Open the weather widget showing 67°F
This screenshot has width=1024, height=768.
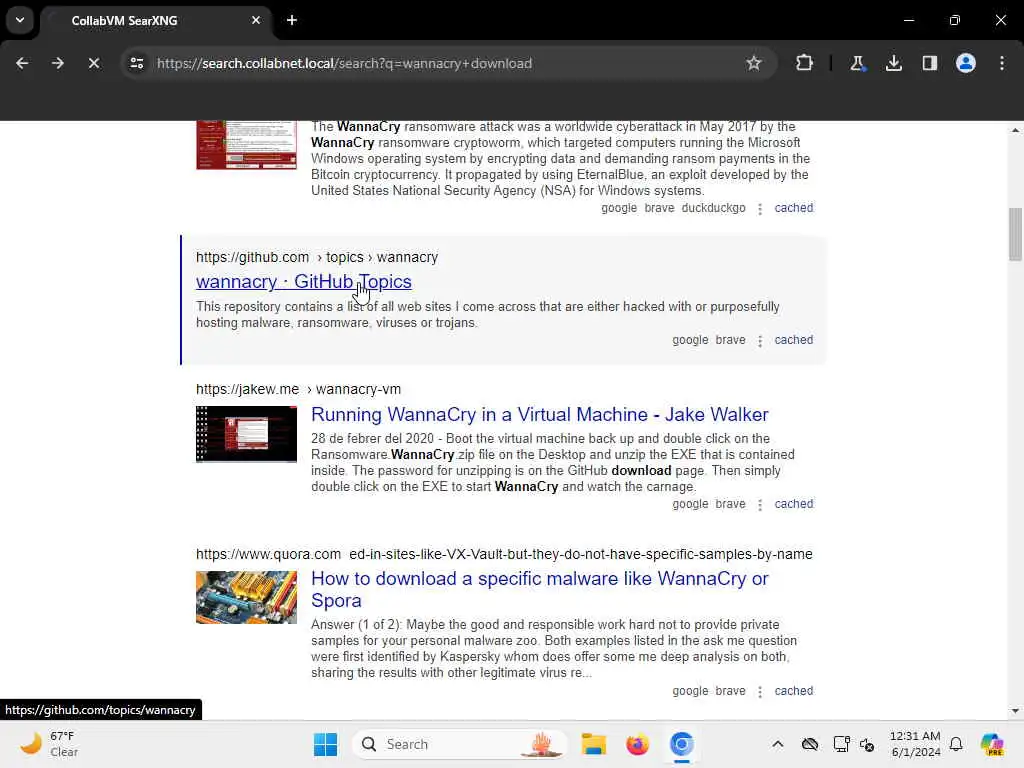coord(49,744)
